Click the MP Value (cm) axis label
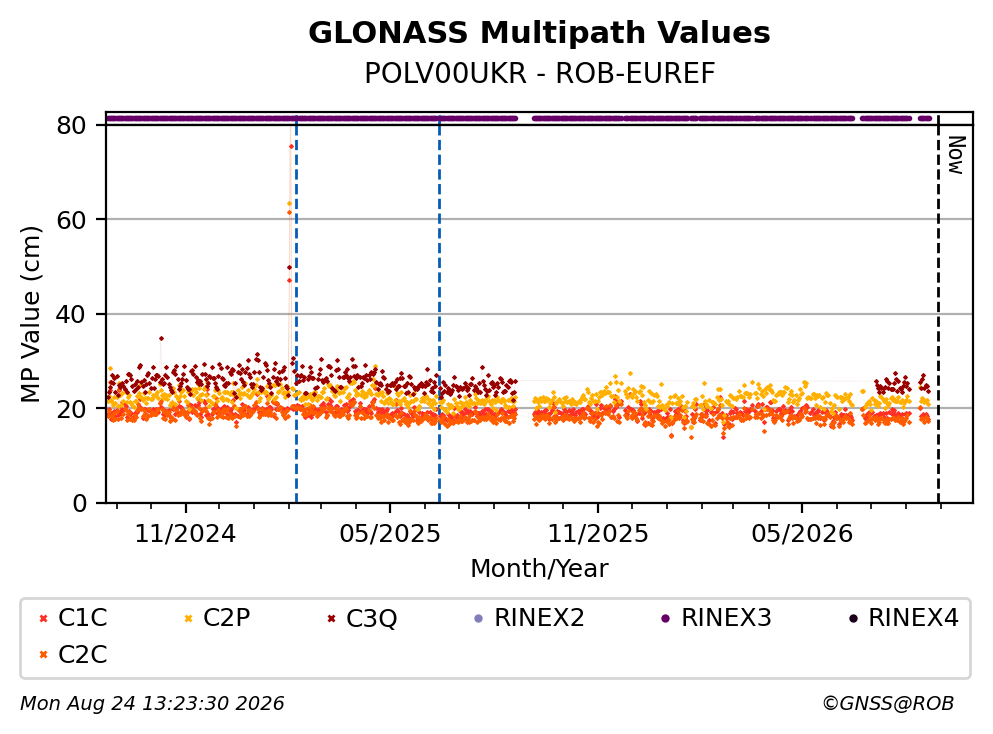993x734 pixels. 30,314
